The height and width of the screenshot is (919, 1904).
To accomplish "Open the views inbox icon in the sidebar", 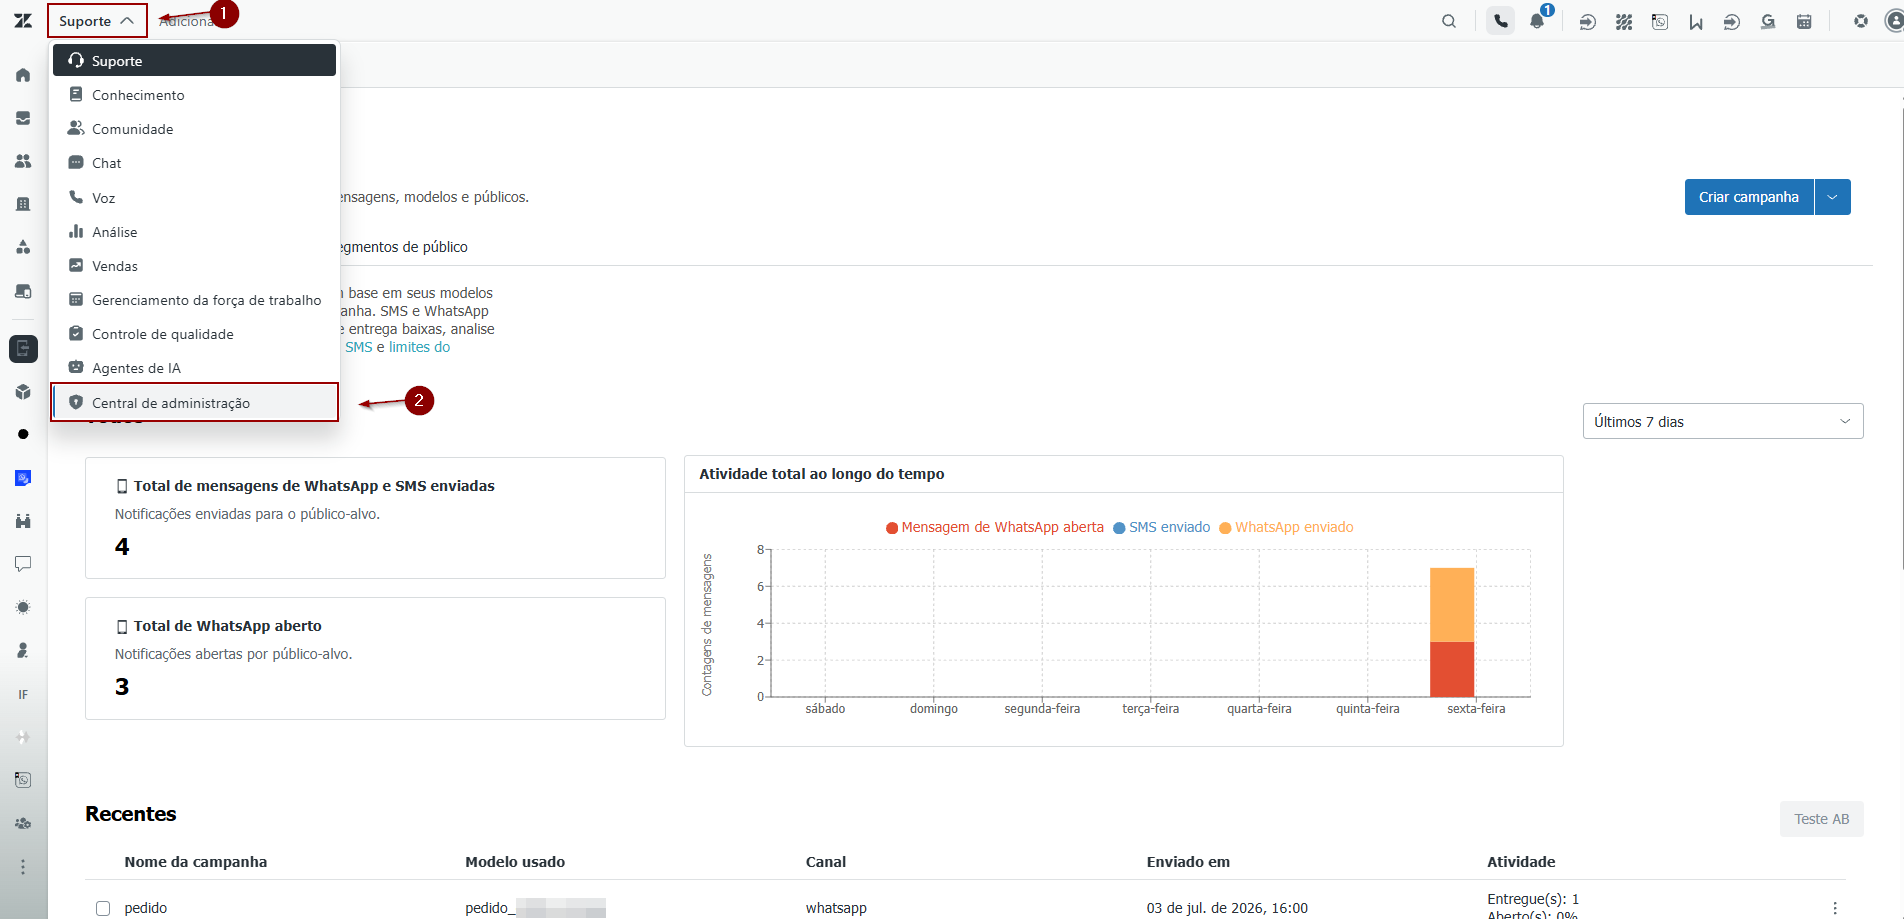I will (x=23, y=118).
